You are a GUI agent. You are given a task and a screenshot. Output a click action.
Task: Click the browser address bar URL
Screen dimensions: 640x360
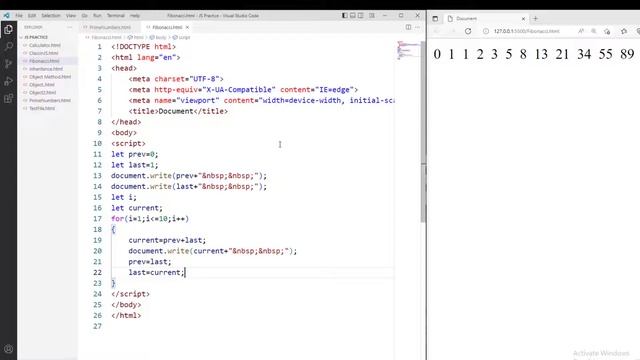coord(527,31)
